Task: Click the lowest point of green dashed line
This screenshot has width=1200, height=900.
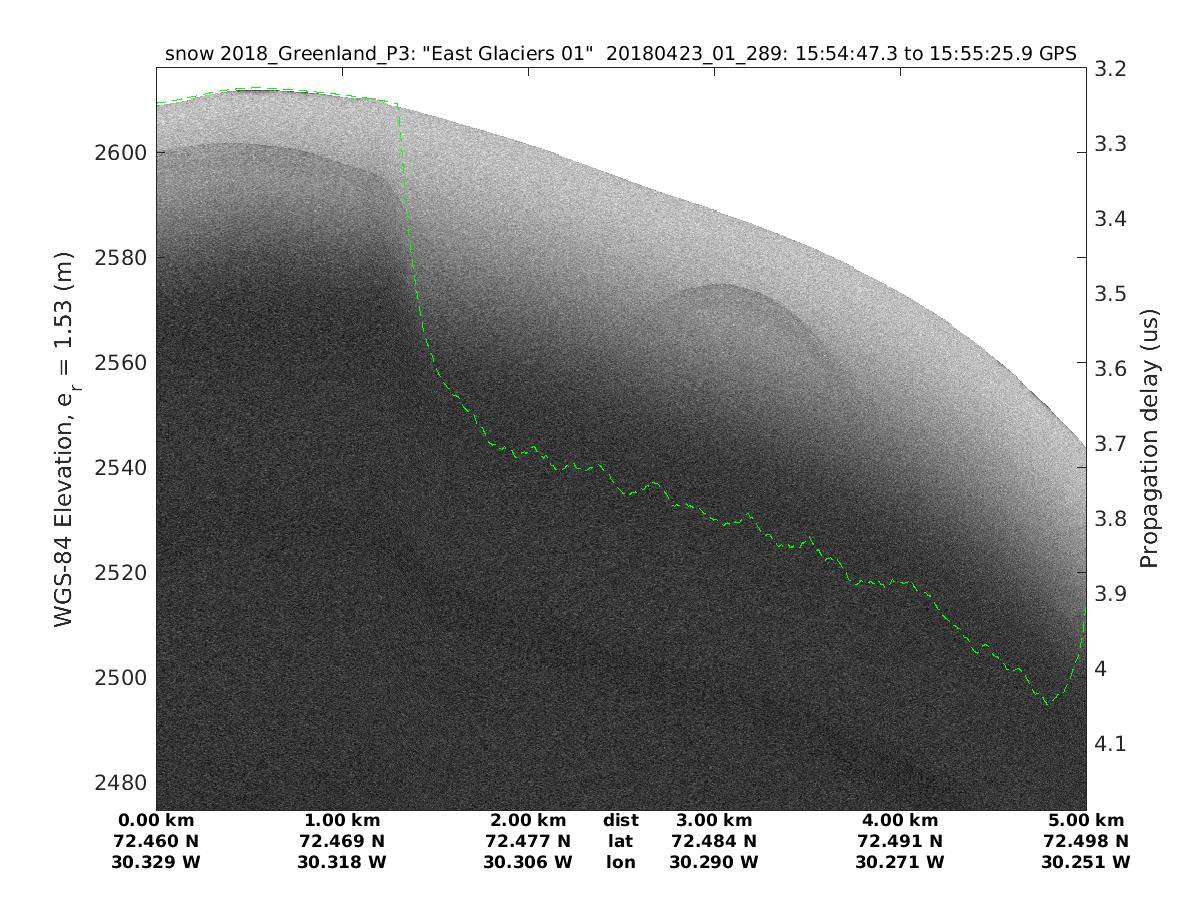Action: pyautogui.click(x=1047, y=703)
